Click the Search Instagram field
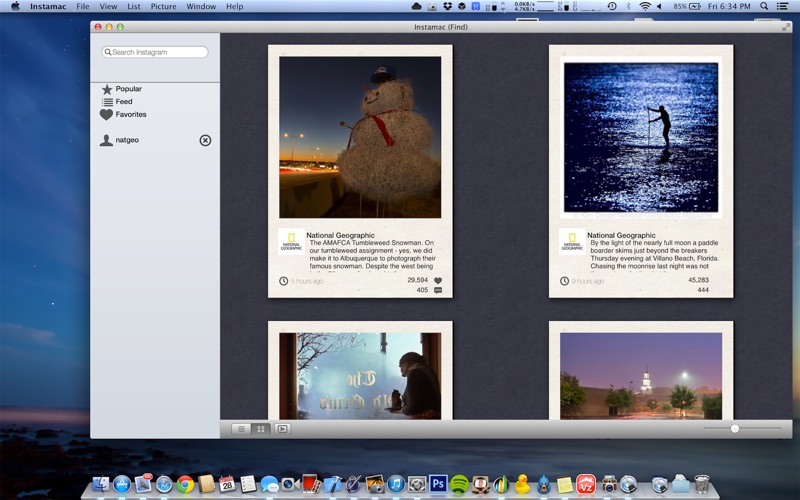This screenshot has width=800, height=500. tap(155, 52)
